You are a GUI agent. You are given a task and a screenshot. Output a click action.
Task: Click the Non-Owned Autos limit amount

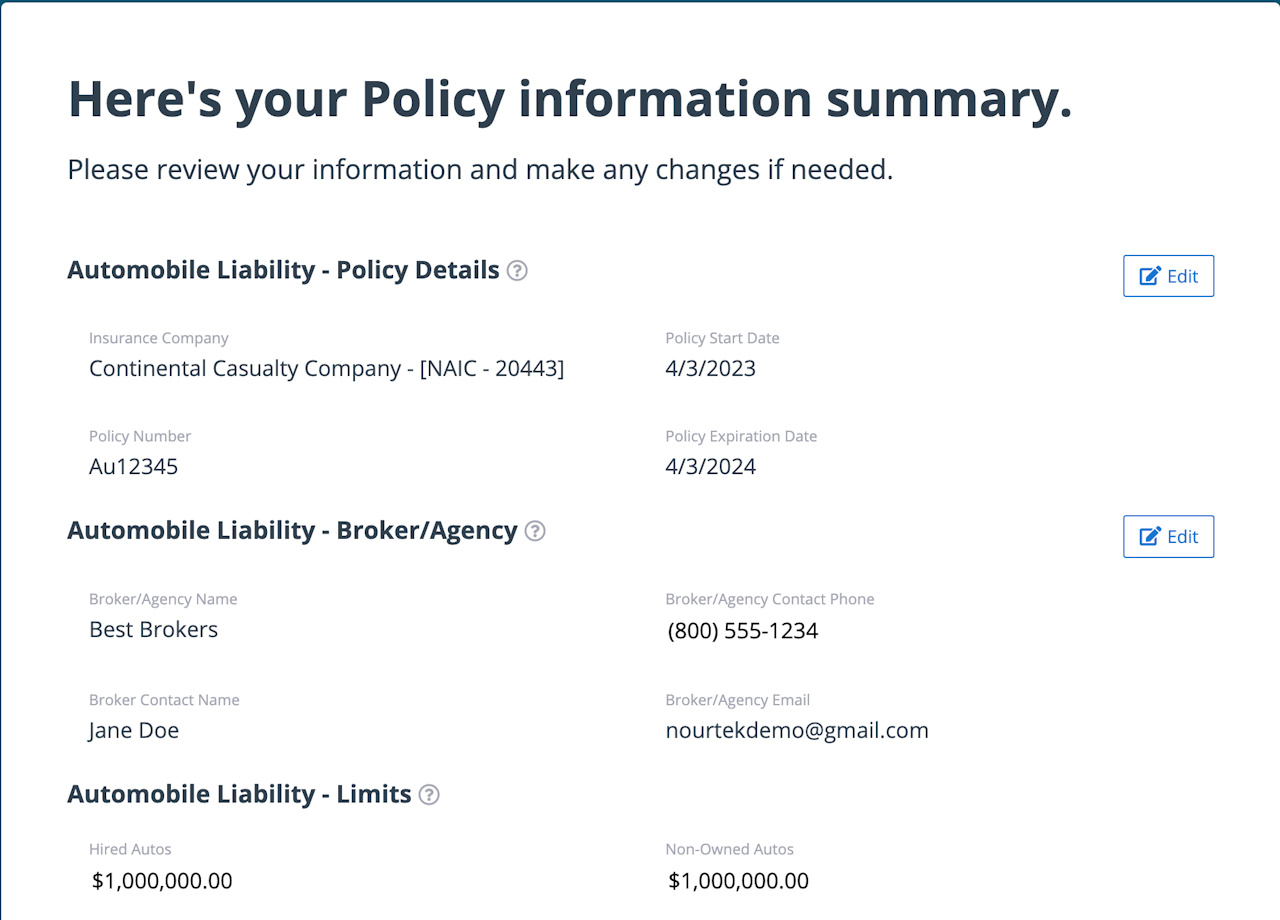[739, 881]
